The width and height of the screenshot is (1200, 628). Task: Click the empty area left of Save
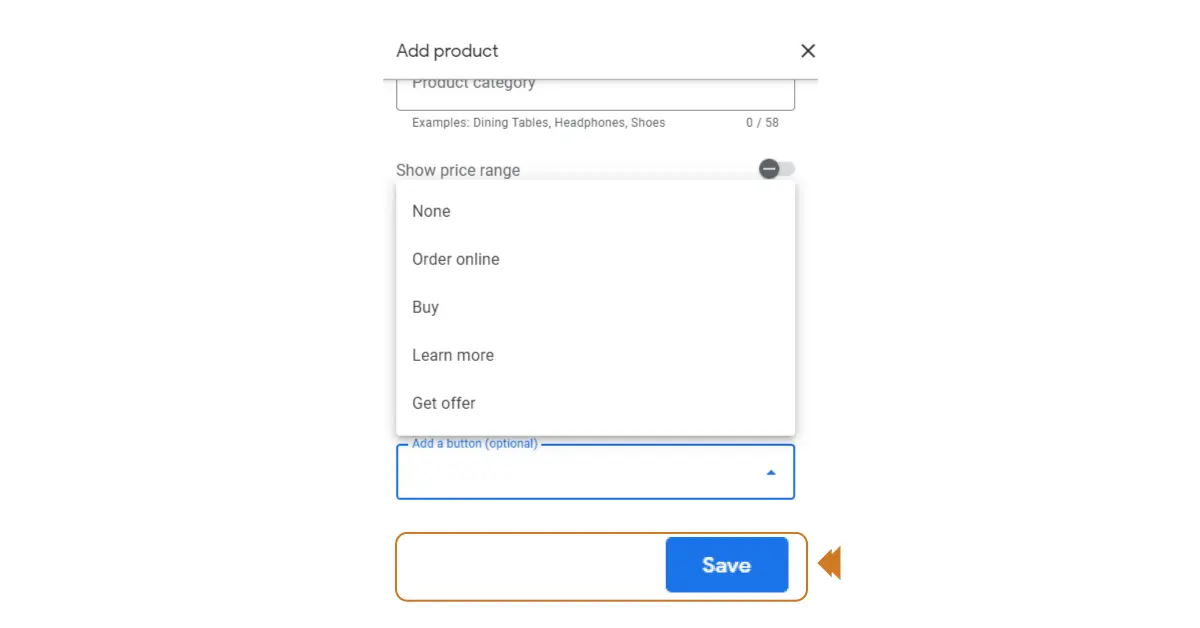click(x=530, y=566)
